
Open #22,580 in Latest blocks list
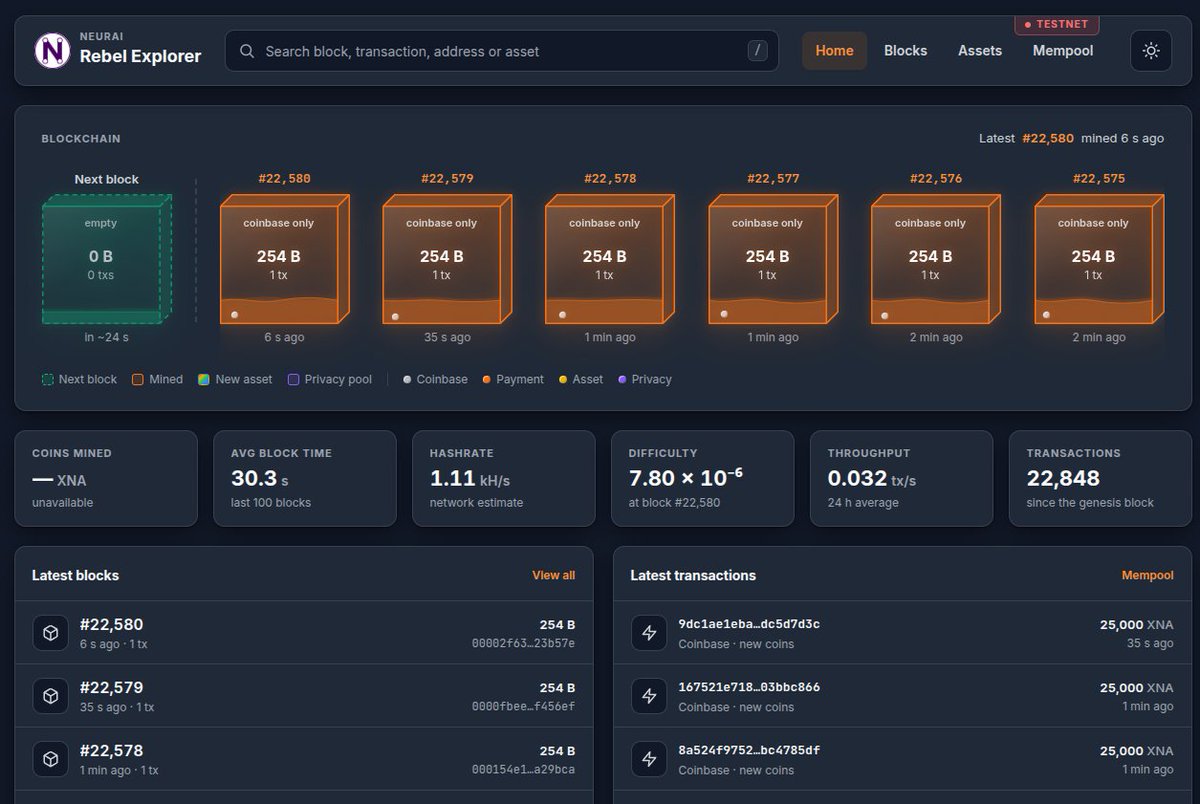click(112, 625)
